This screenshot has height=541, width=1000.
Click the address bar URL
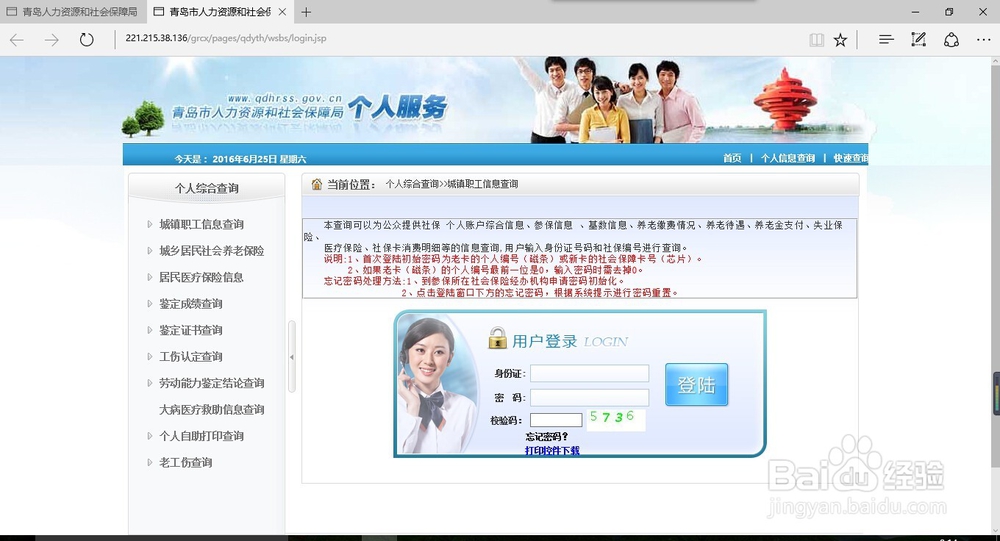pyautogui.click(x=226, y=38)
